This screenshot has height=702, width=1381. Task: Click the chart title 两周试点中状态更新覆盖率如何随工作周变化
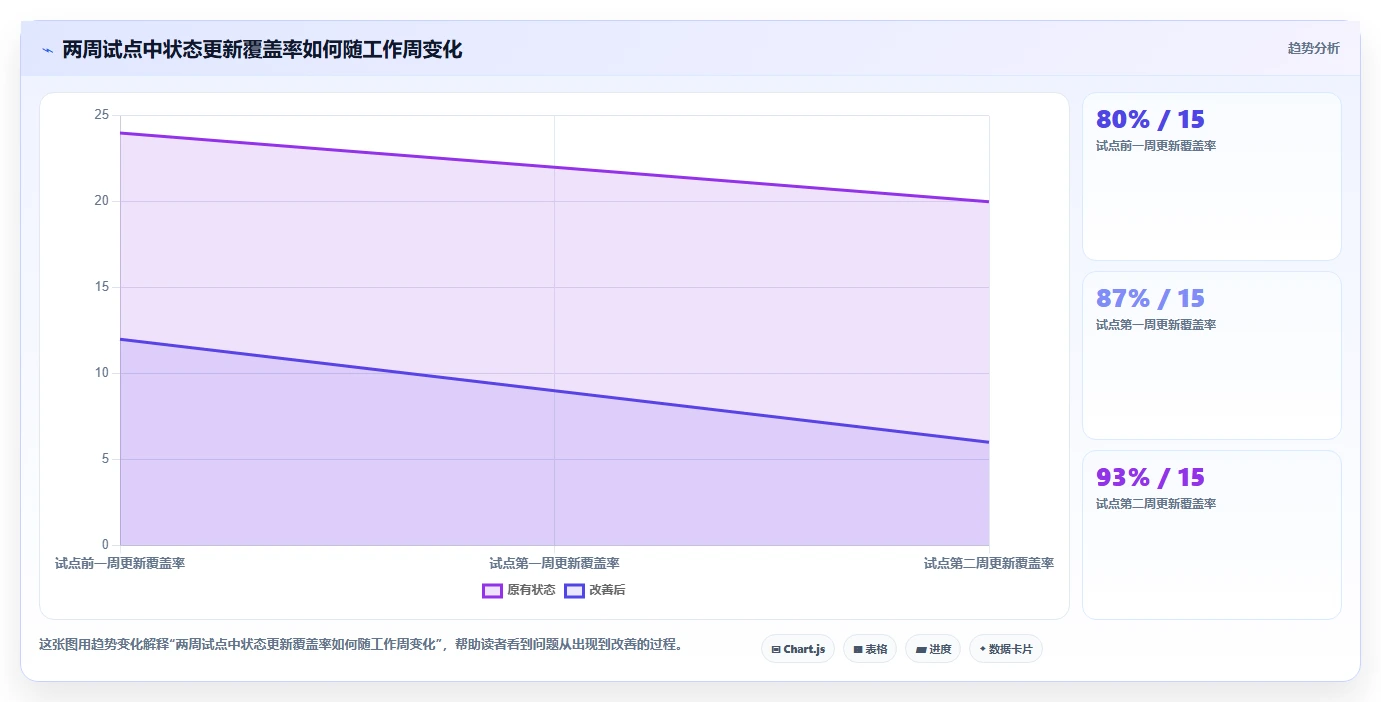pos(262,50)
